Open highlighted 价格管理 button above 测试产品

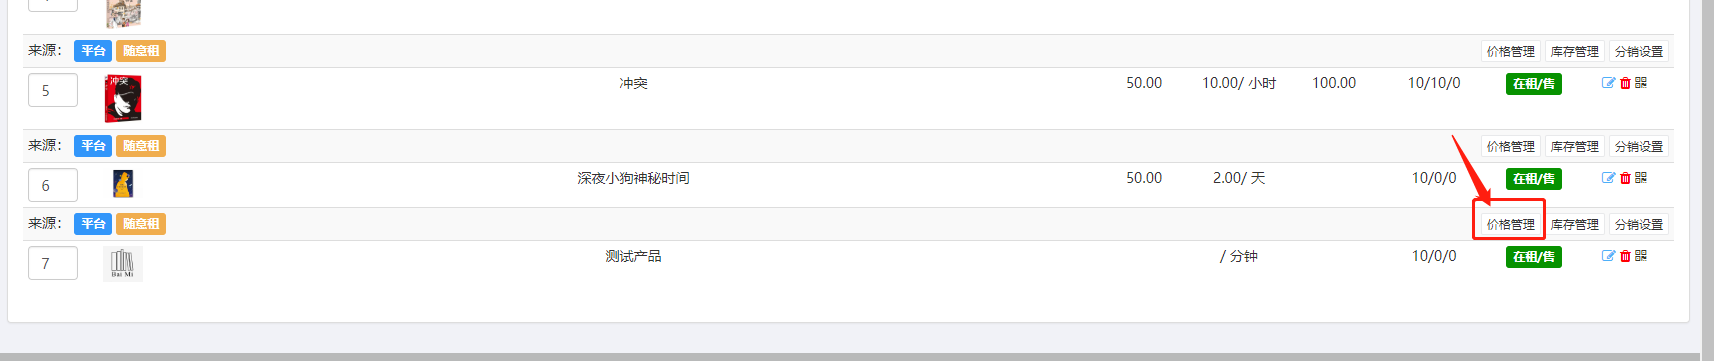[x=1510, y=224]
